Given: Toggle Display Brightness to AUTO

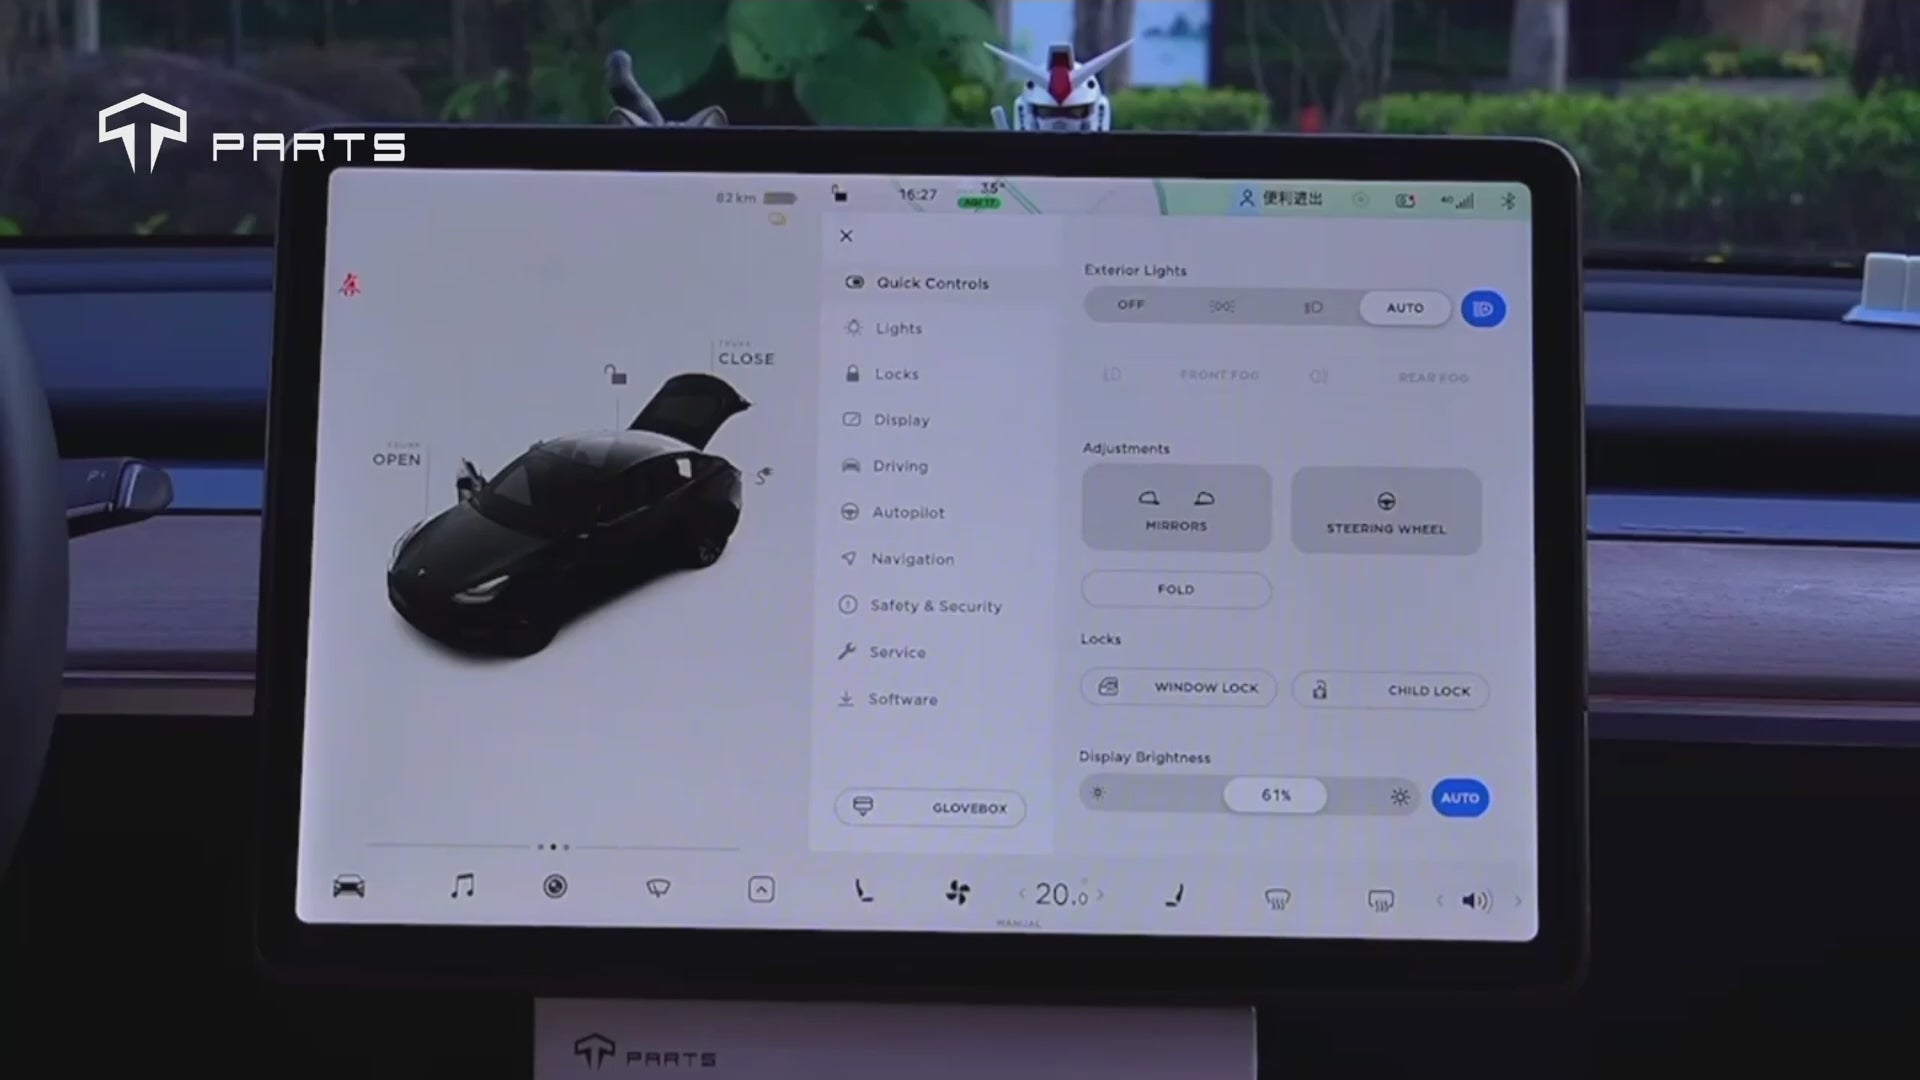Looking at the screenshot, I should click(1460, 796).
